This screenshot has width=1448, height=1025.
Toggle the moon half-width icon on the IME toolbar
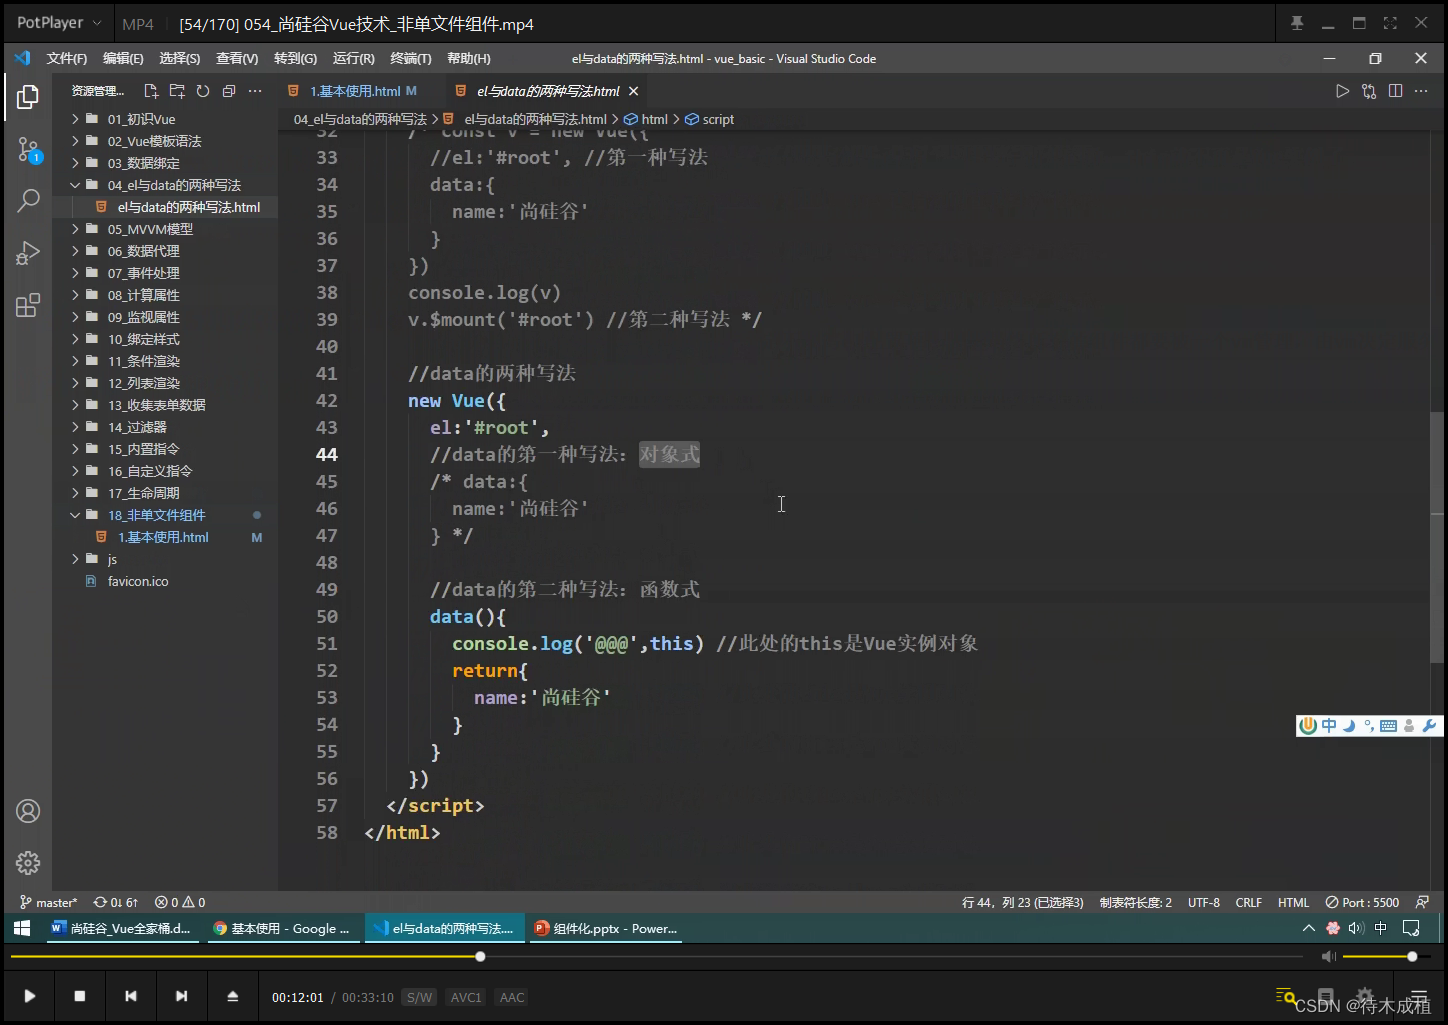(1348, 726)
